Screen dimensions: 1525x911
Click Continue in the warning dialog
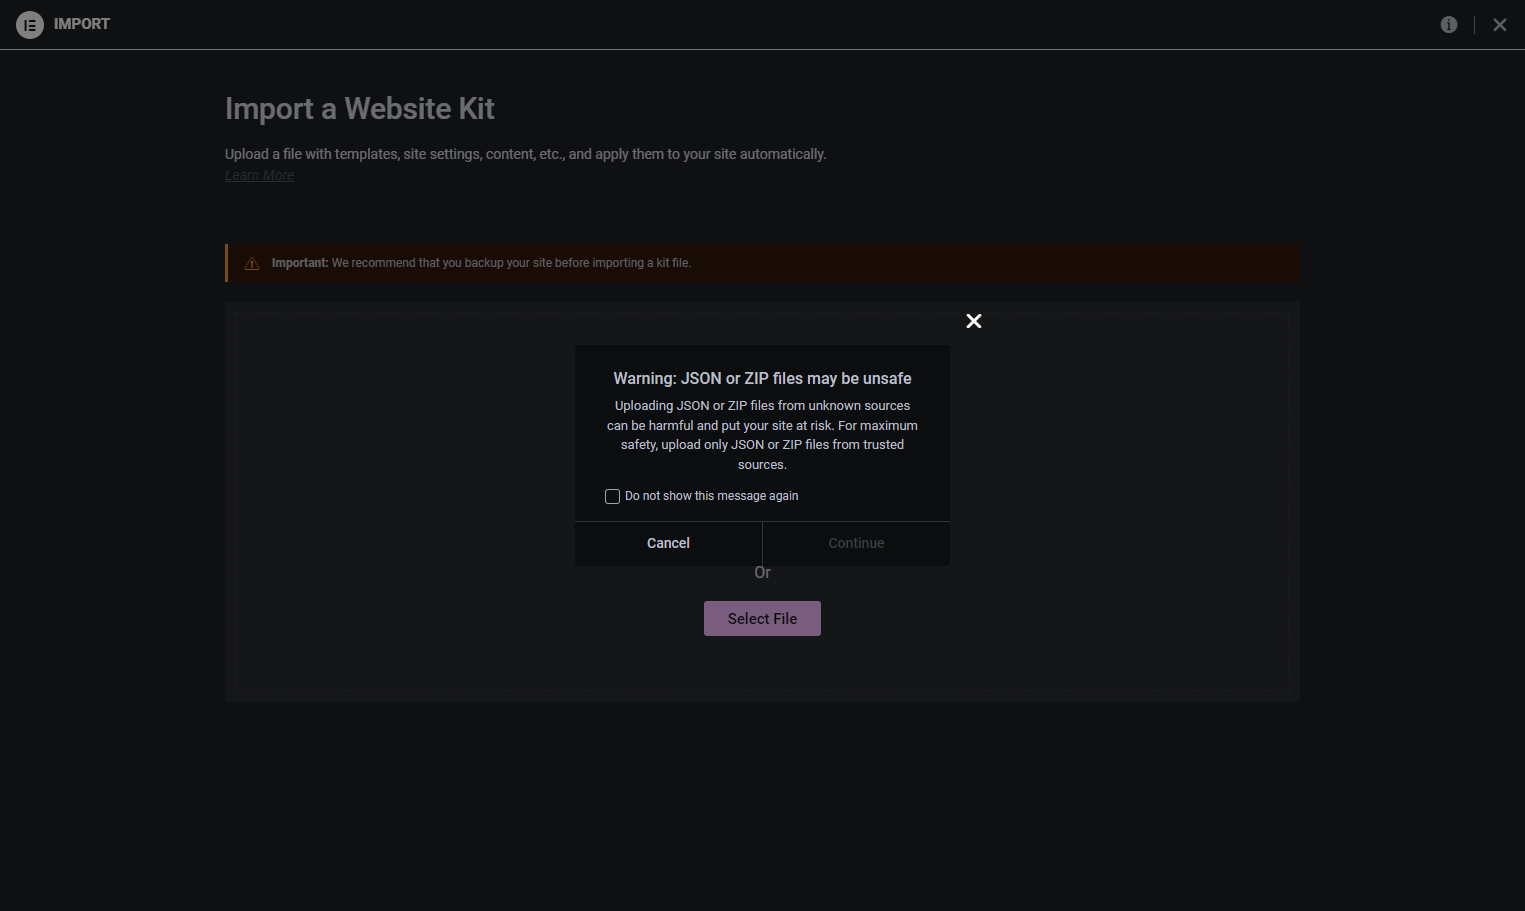coord(856,543)
